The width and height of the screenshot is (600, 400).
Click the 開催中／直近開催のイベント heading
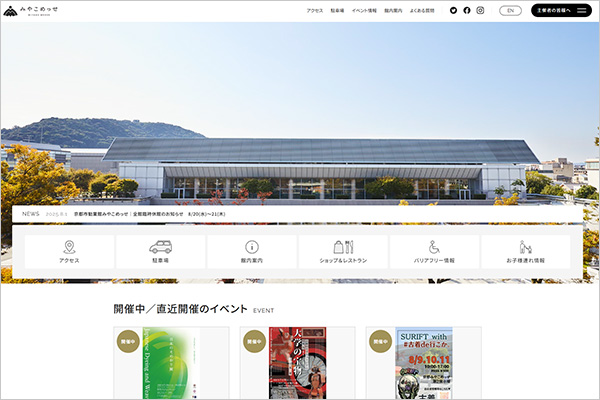pyautogui.click(x=181, y=309)
